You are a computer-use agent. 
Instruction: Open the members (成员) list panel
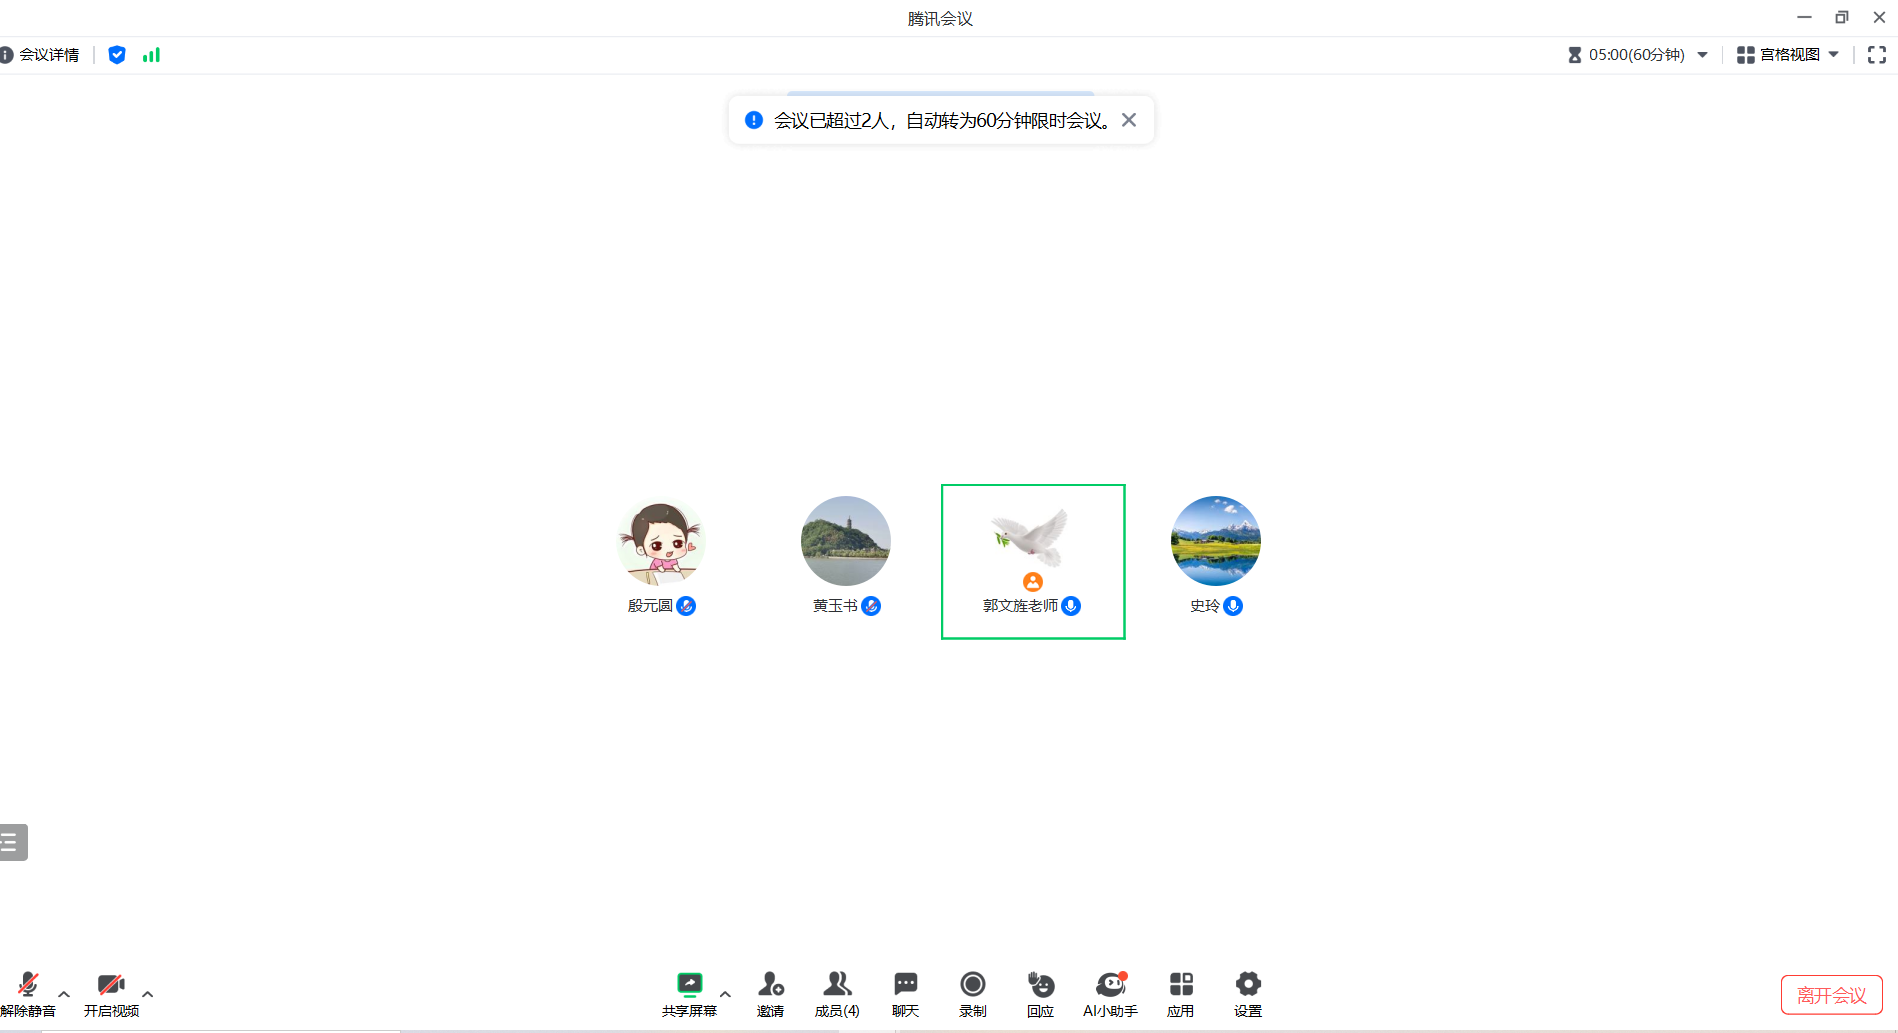click(837, 994)
